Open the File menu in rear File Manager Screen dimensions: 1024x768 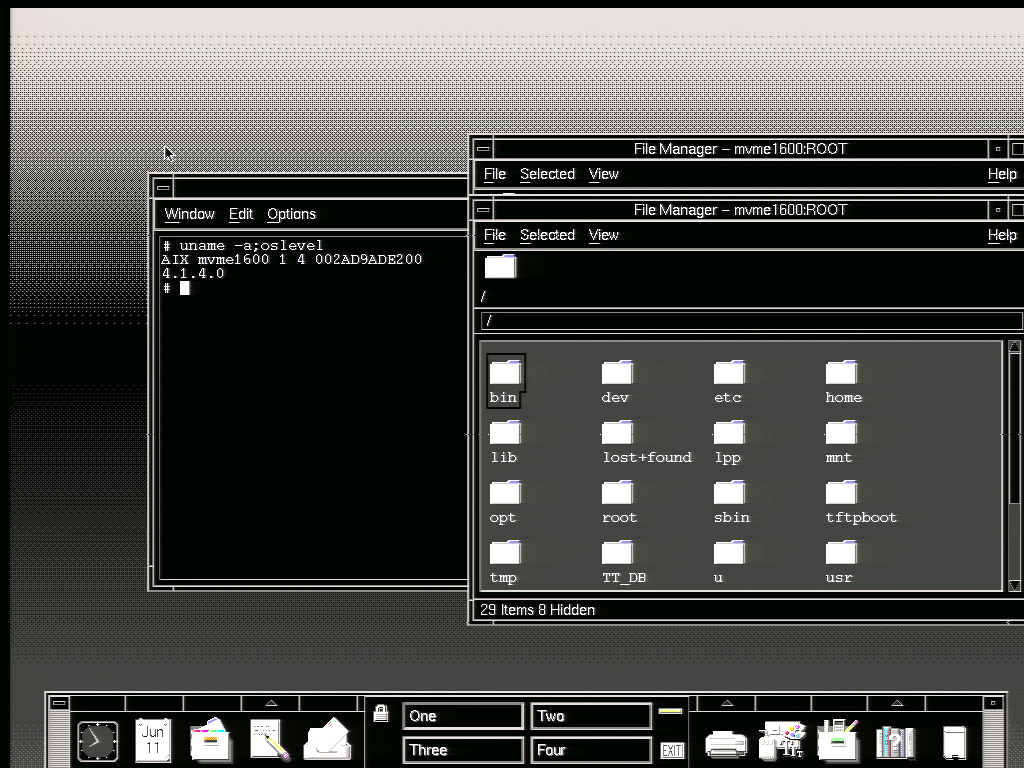coord(495,174)
